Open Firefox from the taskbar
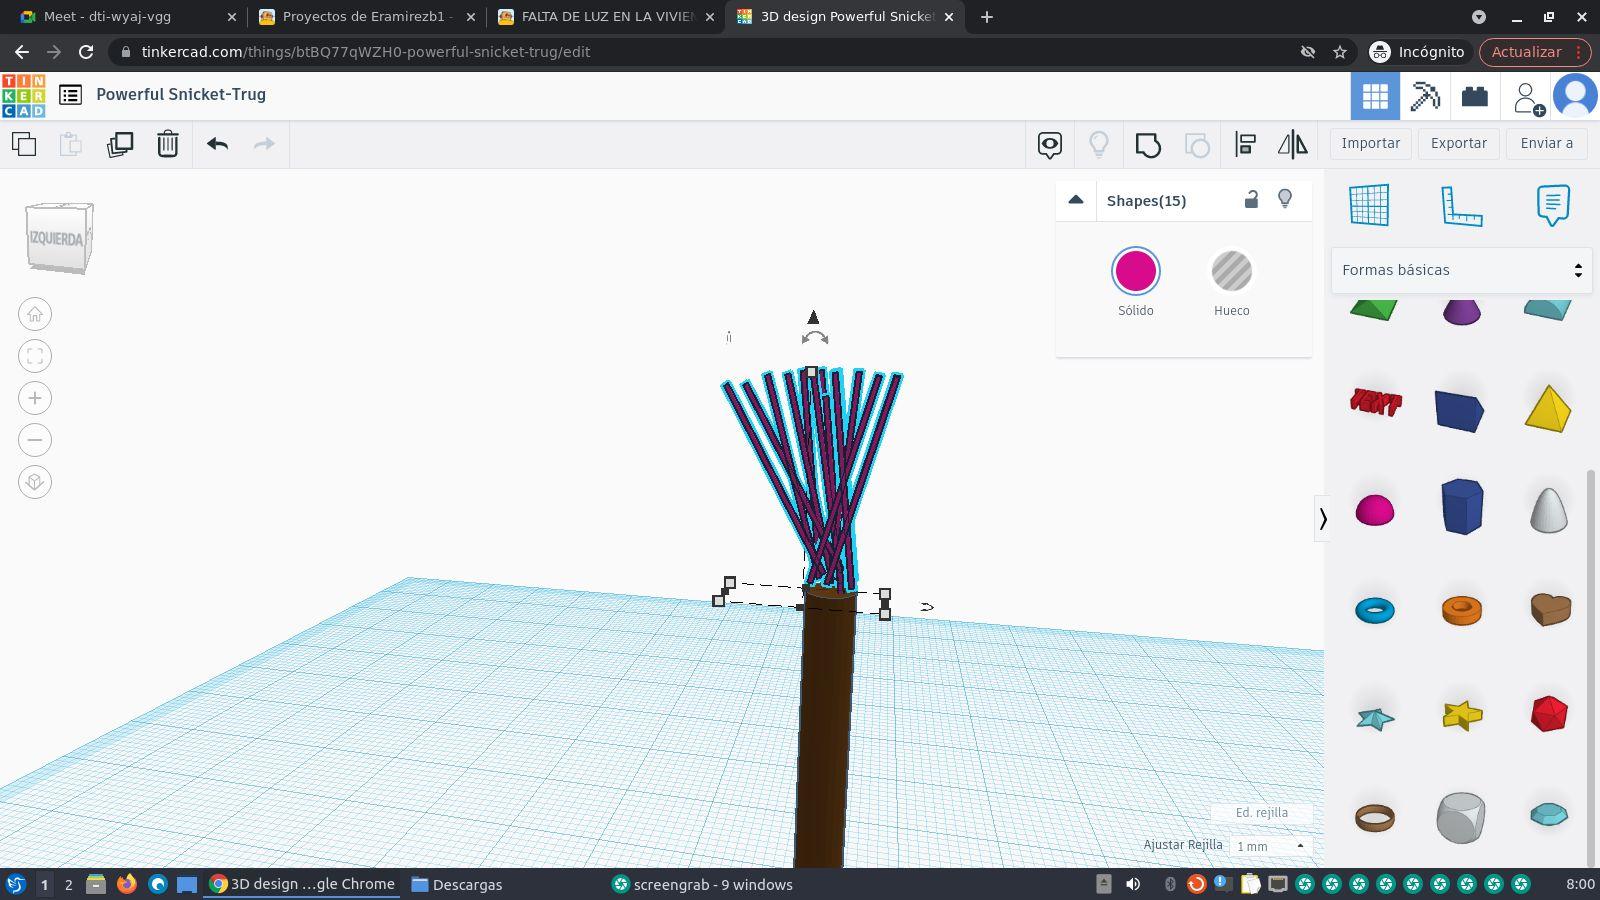The width and height of the screenshot is (1600, 900). (127, 884)
